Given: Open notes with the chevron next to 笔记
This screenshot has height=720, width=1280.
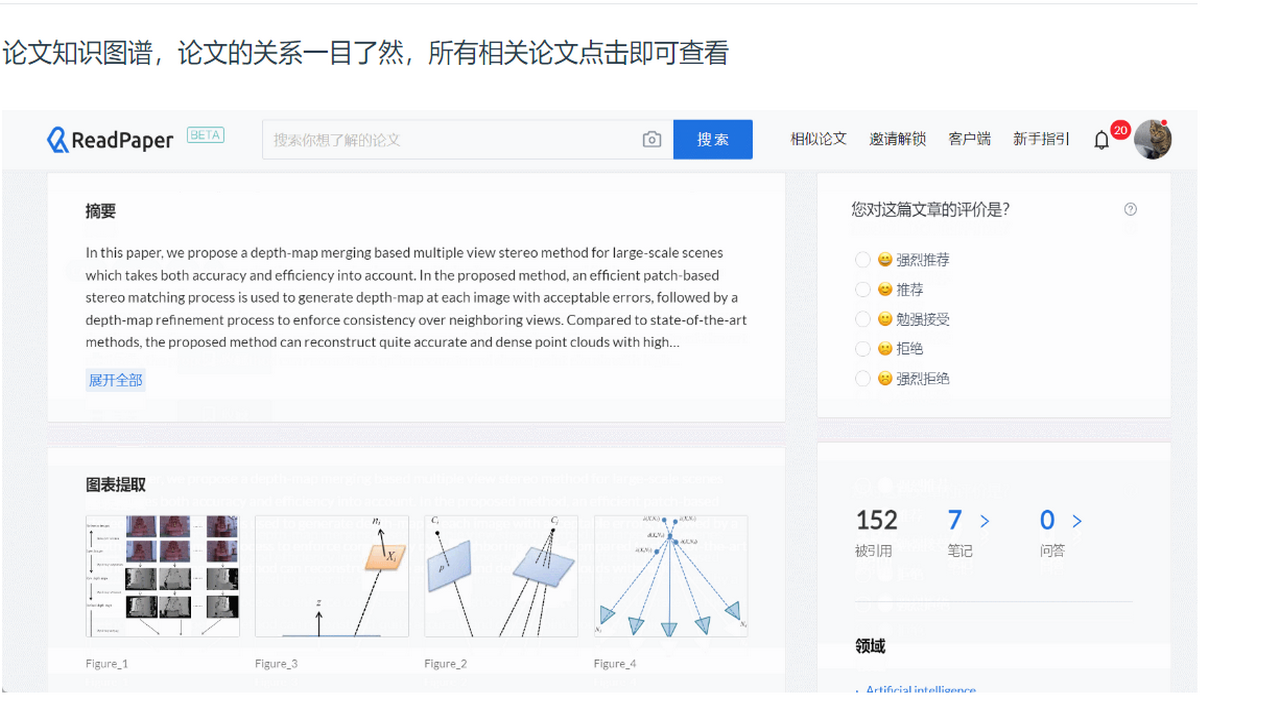Looking at the screenshot, I should (983, 520).
